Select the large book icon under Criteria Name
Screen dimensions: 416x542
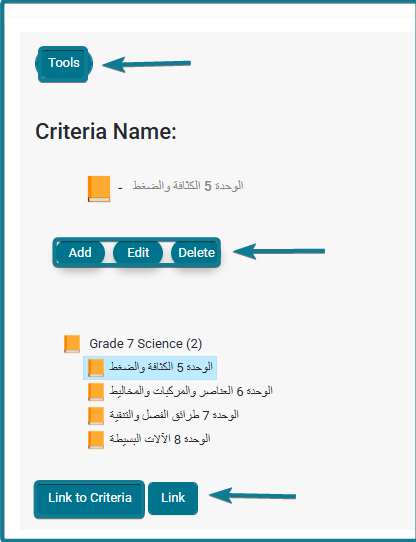tap(99, 189)
